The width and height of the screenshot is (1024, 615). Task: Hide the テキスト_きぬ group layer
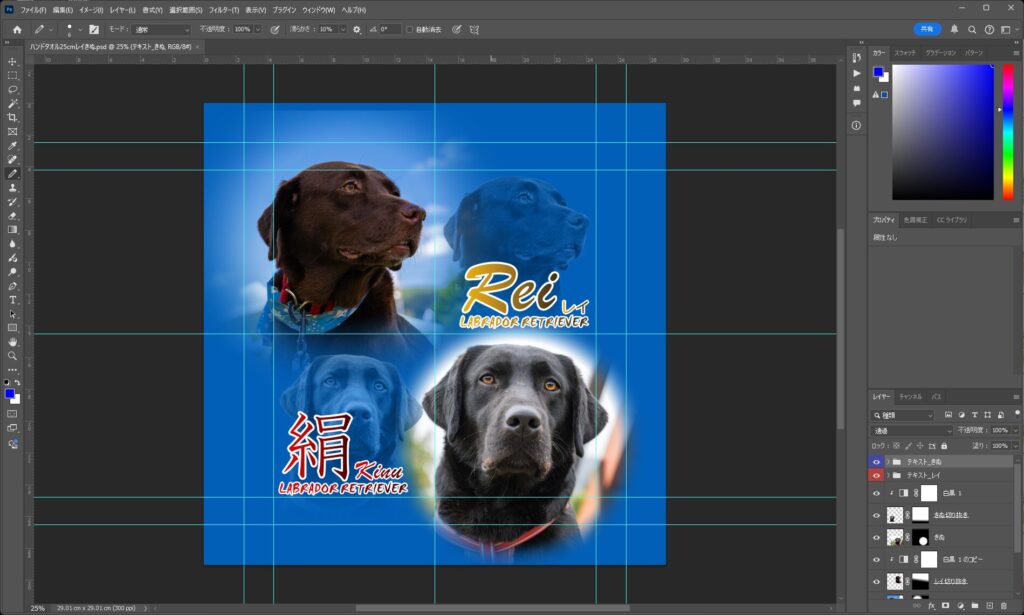[x=877, y=462]
